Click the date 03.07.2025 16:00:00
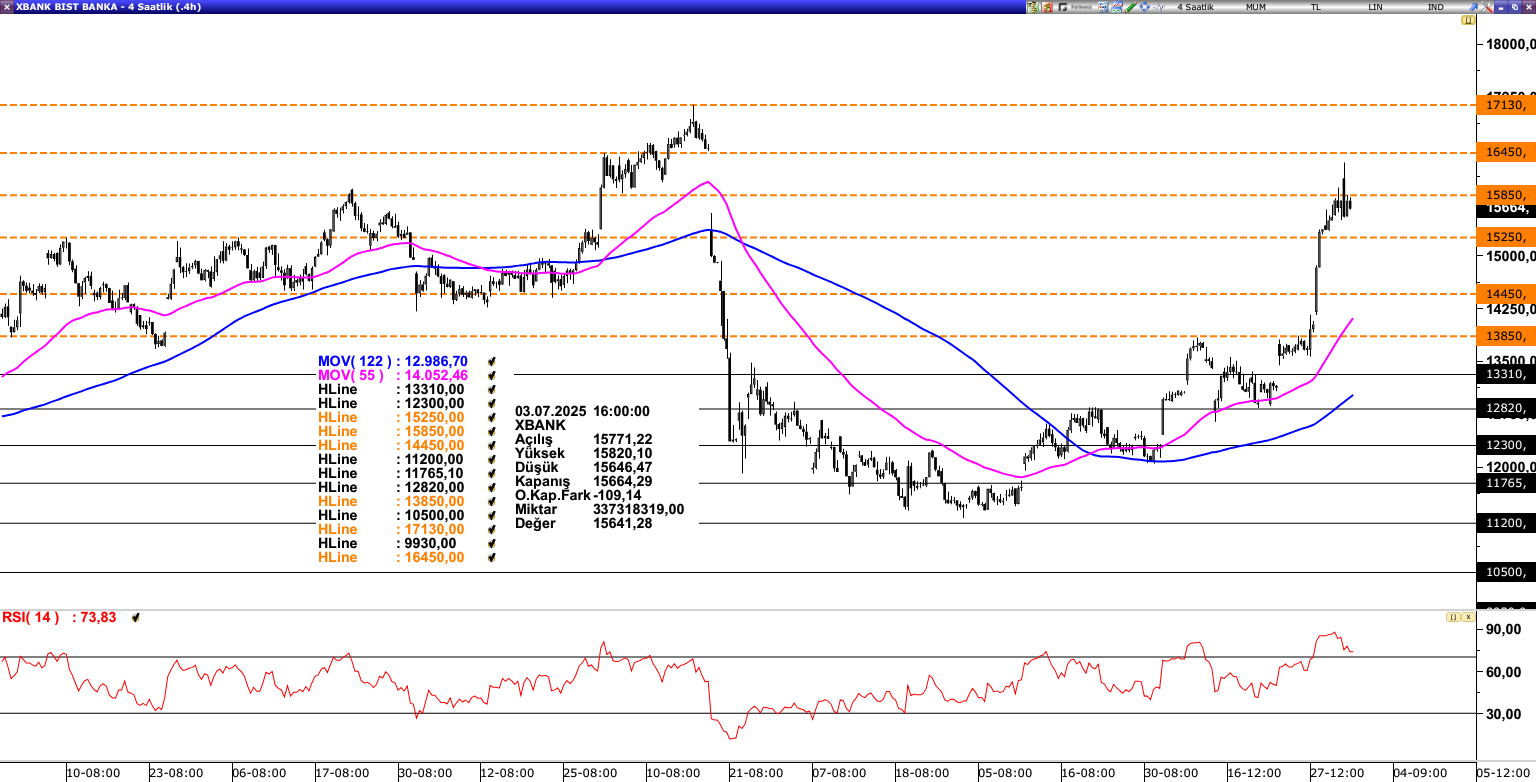Screen dimensions: 1536x782 (x=582, y=411)
